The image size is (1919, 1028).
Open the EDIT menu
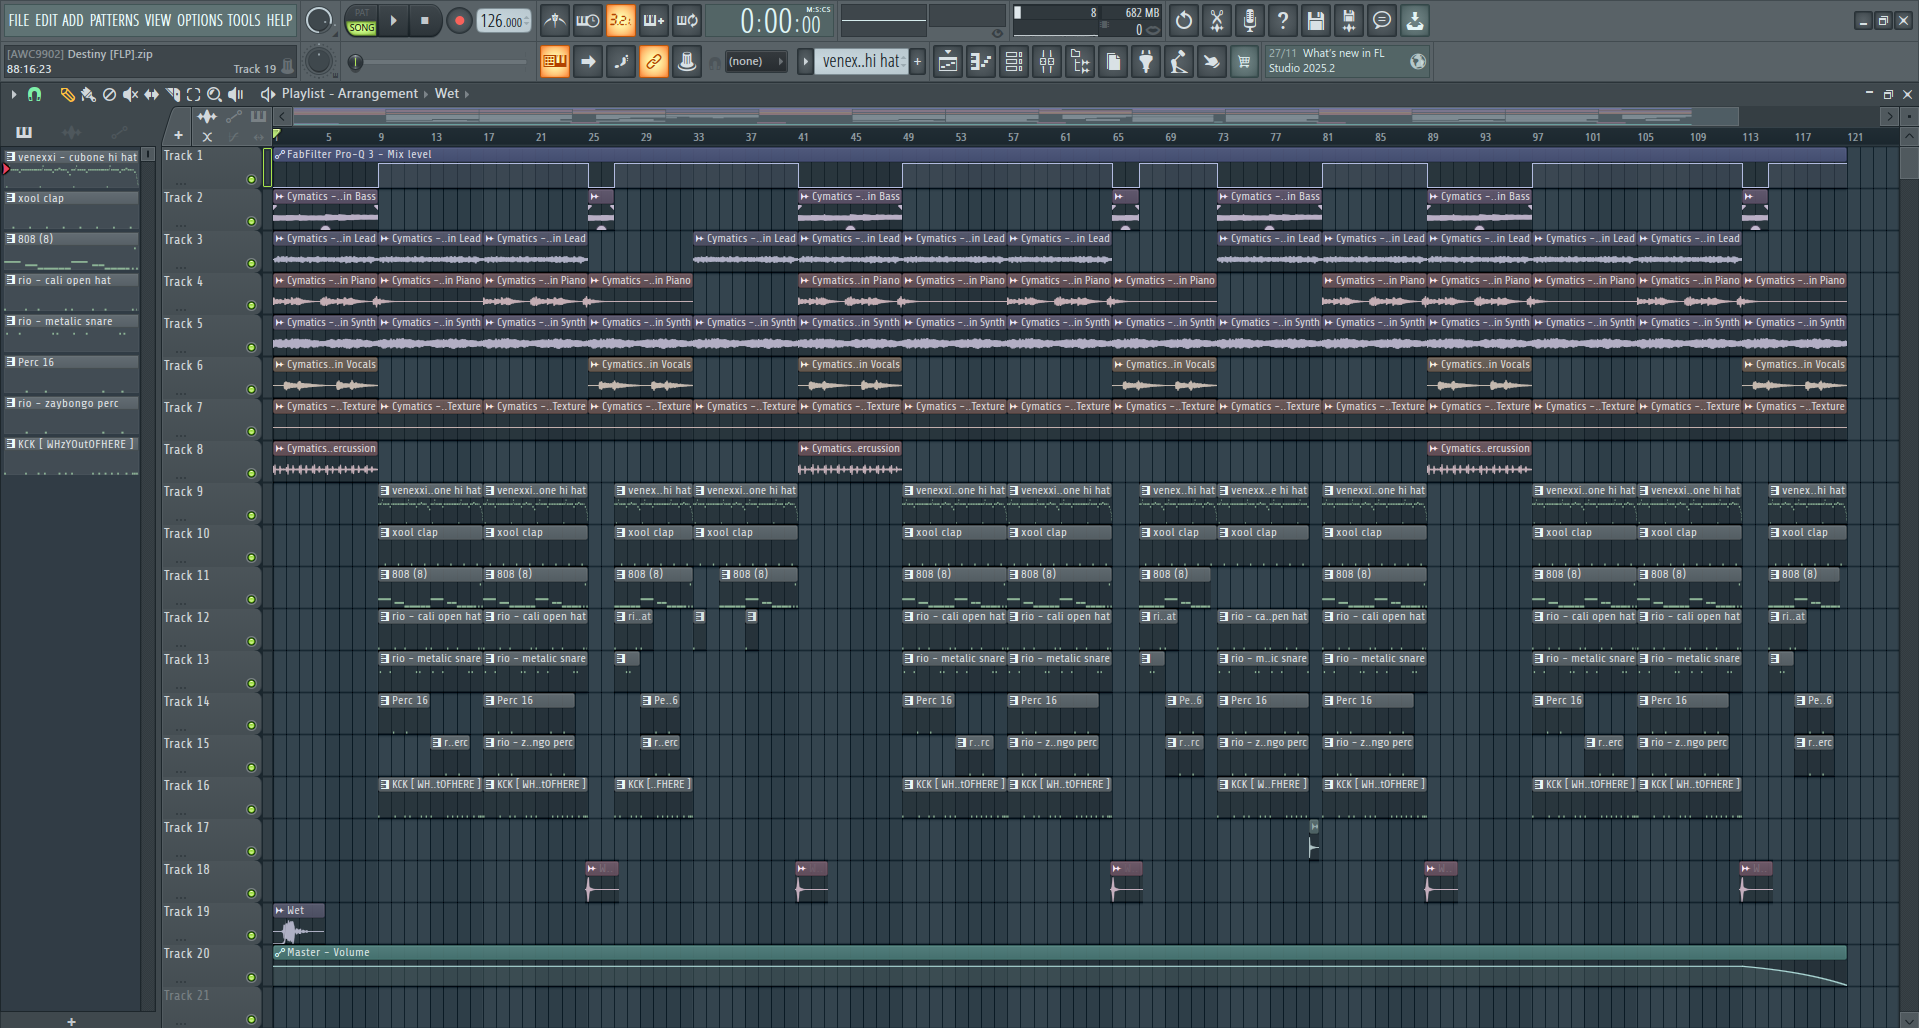[x=46, y=20]
